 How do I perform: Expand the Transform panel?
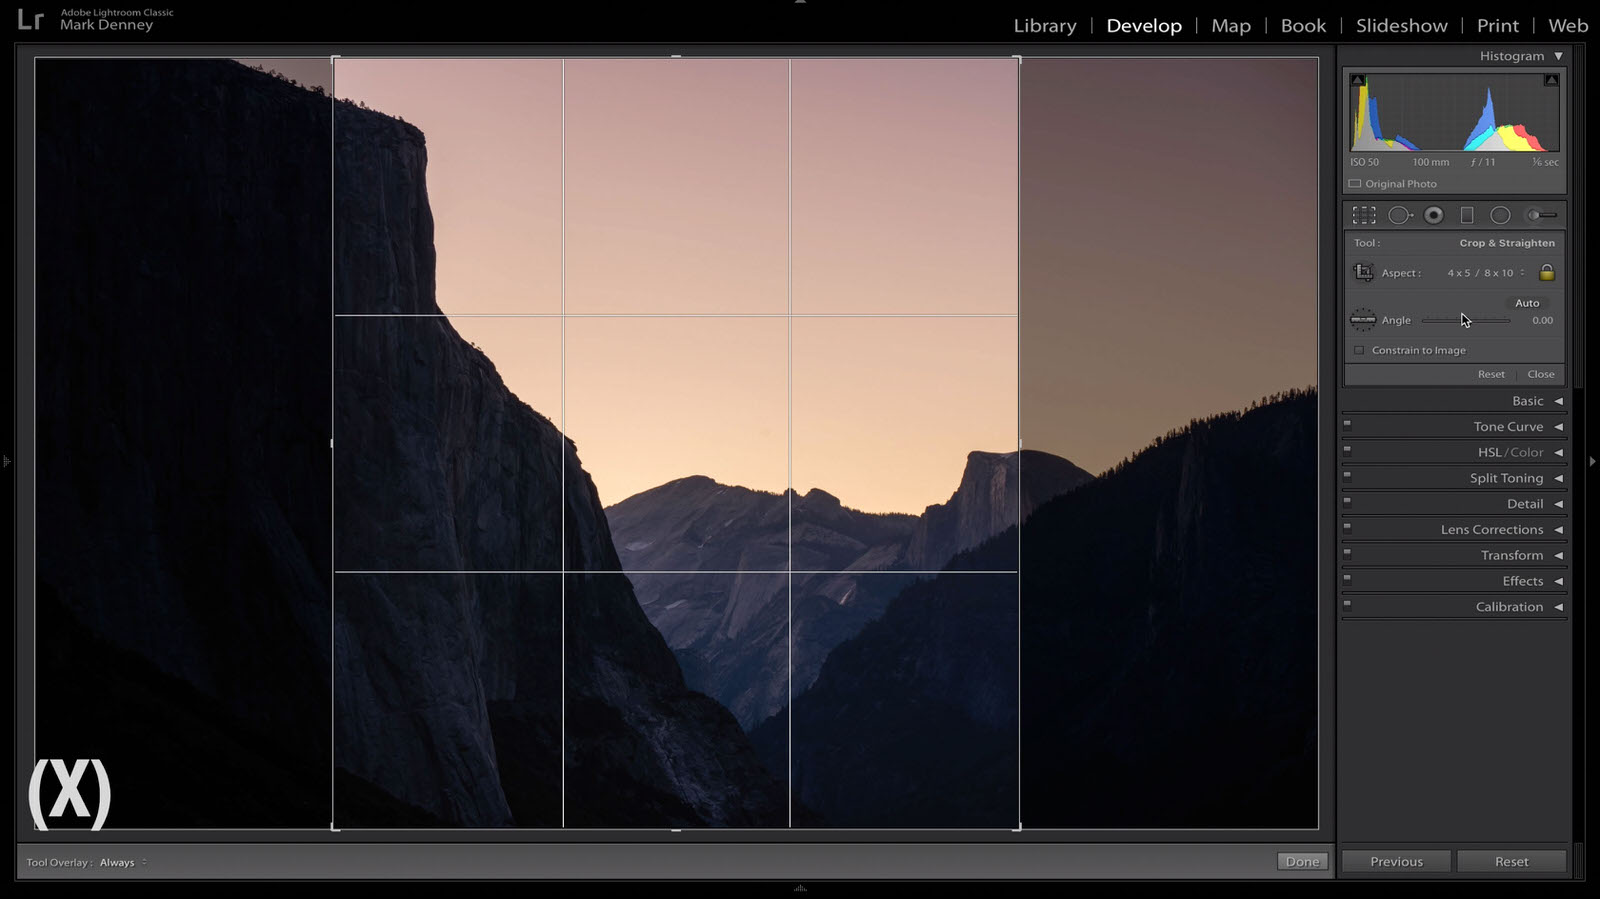(x=1558, y=556)
